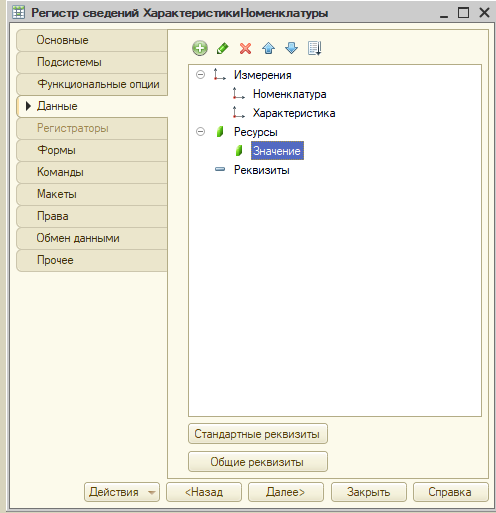Click the Измерения axis icon
The height and width of the screenshot is (513, 496).
[219, 74]
